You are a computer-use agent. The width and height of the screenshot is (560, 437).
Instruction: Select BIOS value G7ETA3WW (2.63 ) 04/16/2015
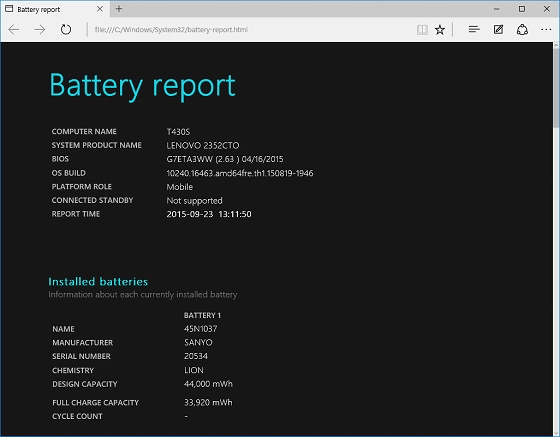click(x=225, y=159)
